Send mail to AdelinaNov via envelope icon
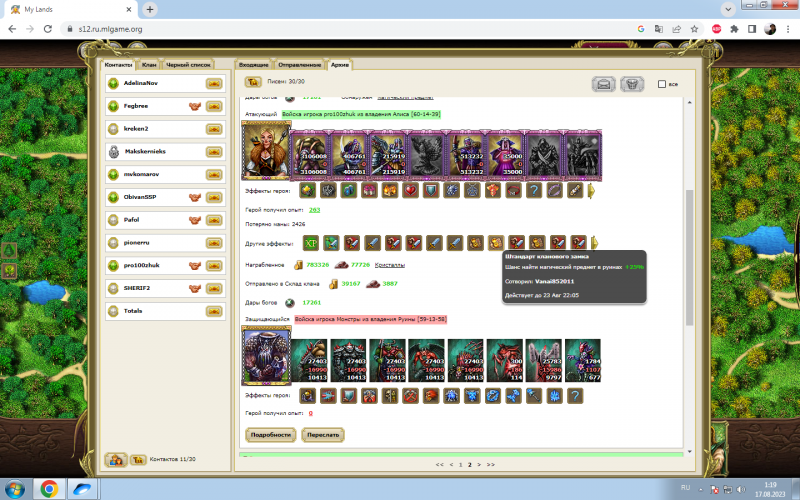The width and height of the screenshot is (800, 500). 214,83
